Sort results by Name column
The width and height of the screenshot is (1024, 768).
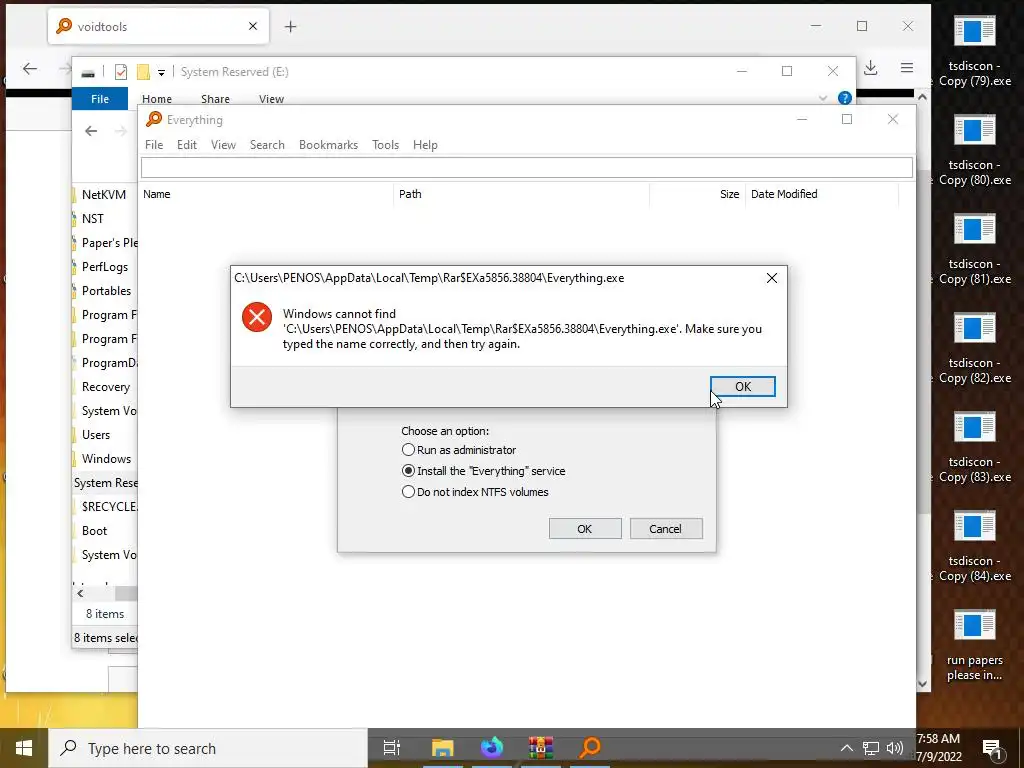click(266, 194)
